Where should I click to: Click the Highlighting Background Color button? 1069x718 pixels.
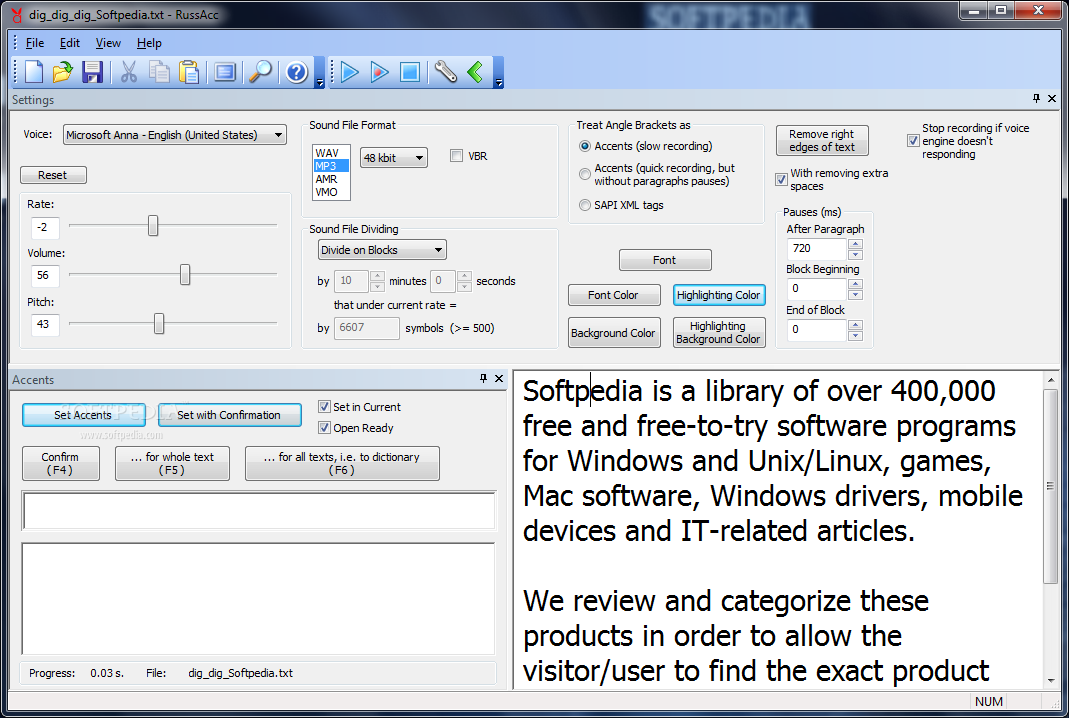tap(719, 333)
